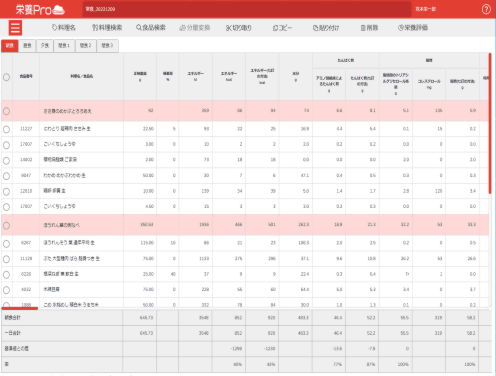Click the 料理名/食品名 column header
The height and width of the screenshot is (376, 496).
coord(82,76)
